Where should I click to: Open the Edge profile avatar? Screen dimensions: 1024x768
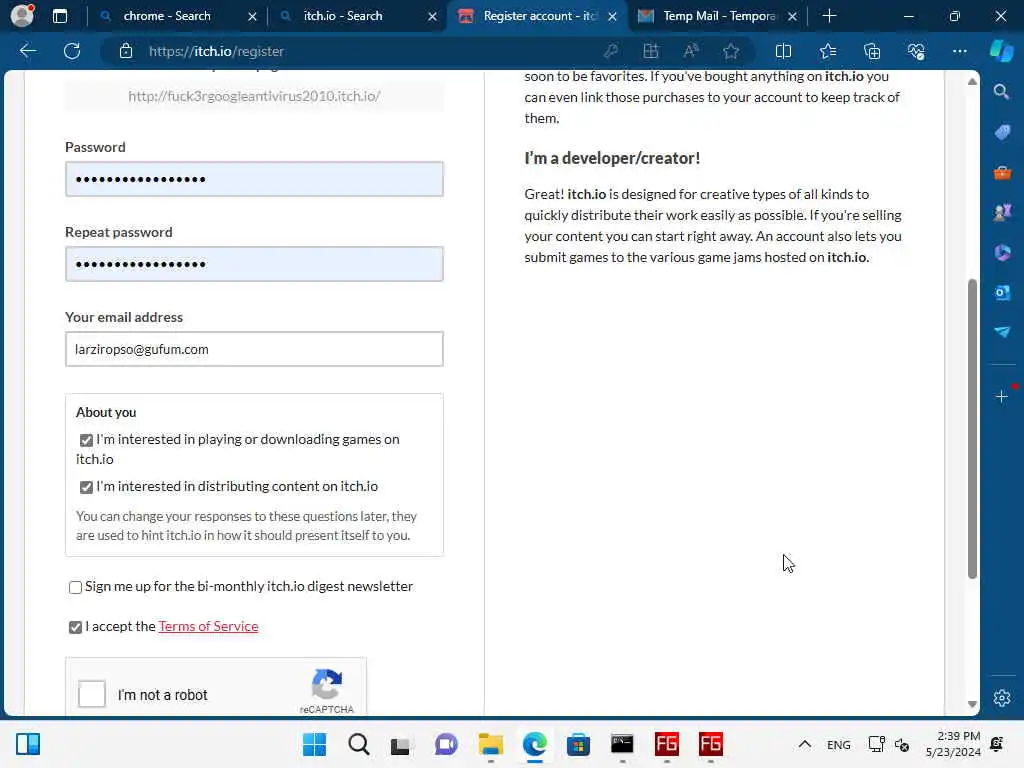(22, 15)
